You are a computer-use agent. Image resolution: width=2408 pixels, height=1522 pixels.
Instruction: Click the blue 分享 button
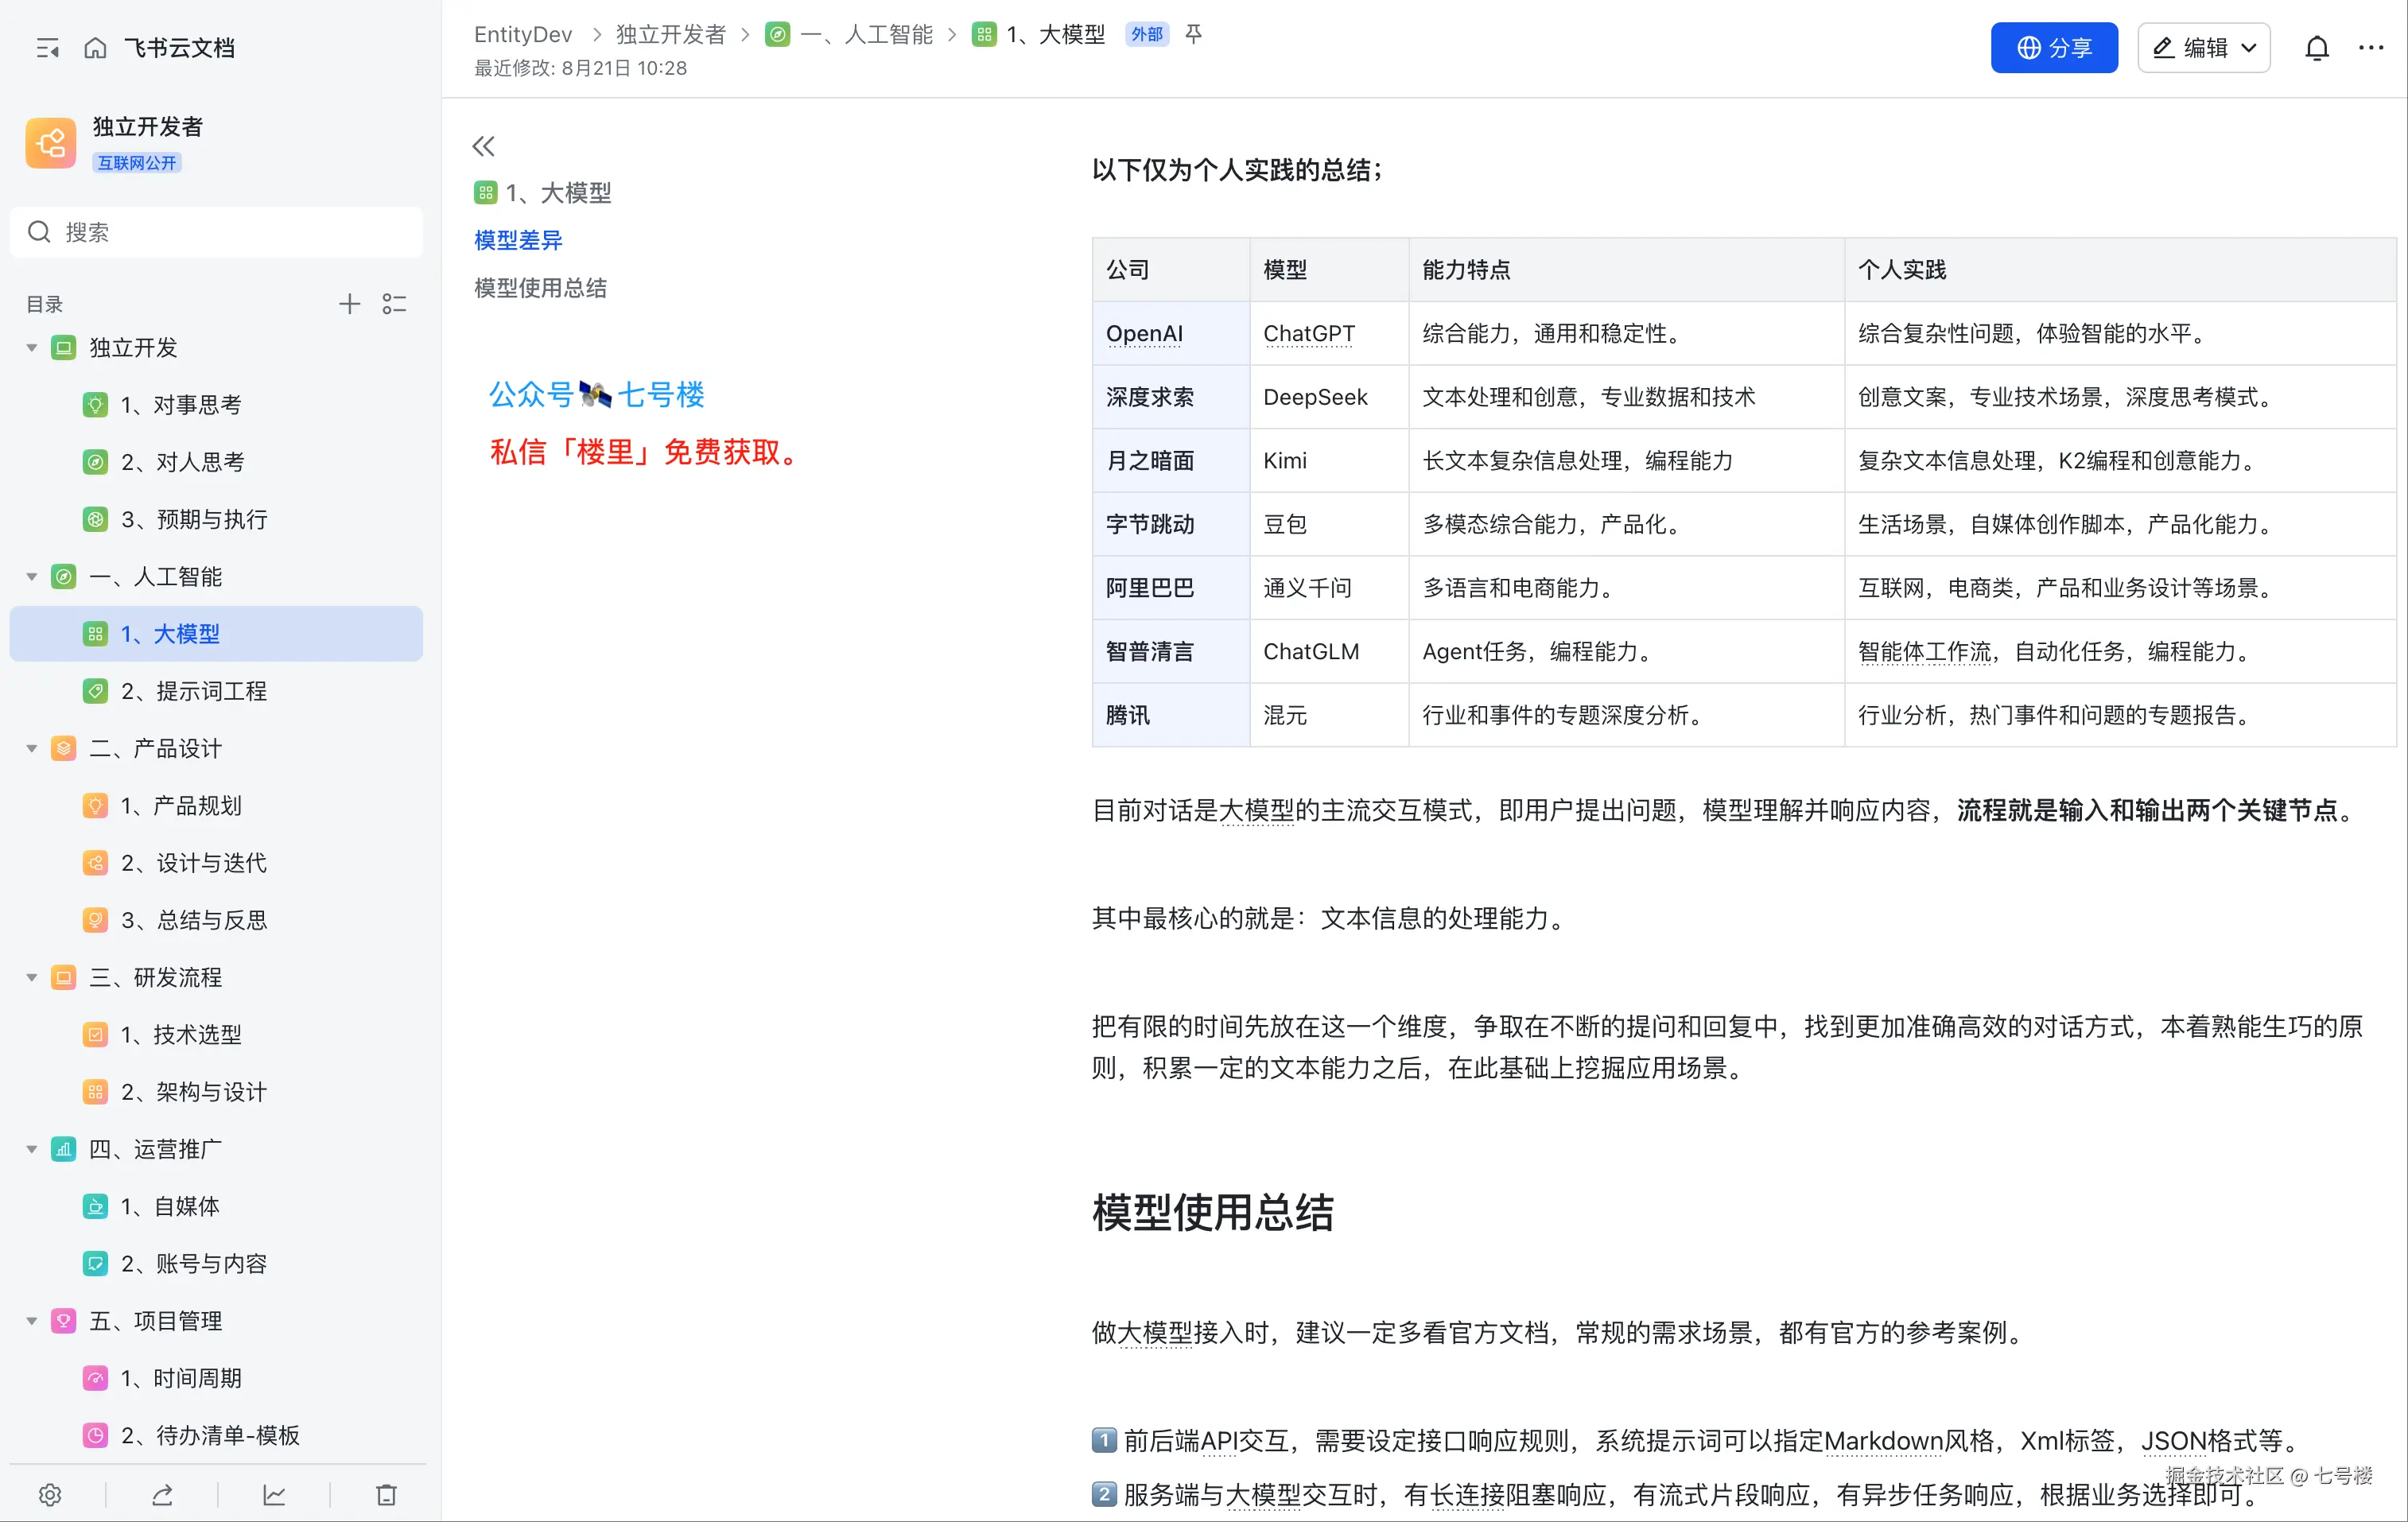click(x=2053, y=47)
